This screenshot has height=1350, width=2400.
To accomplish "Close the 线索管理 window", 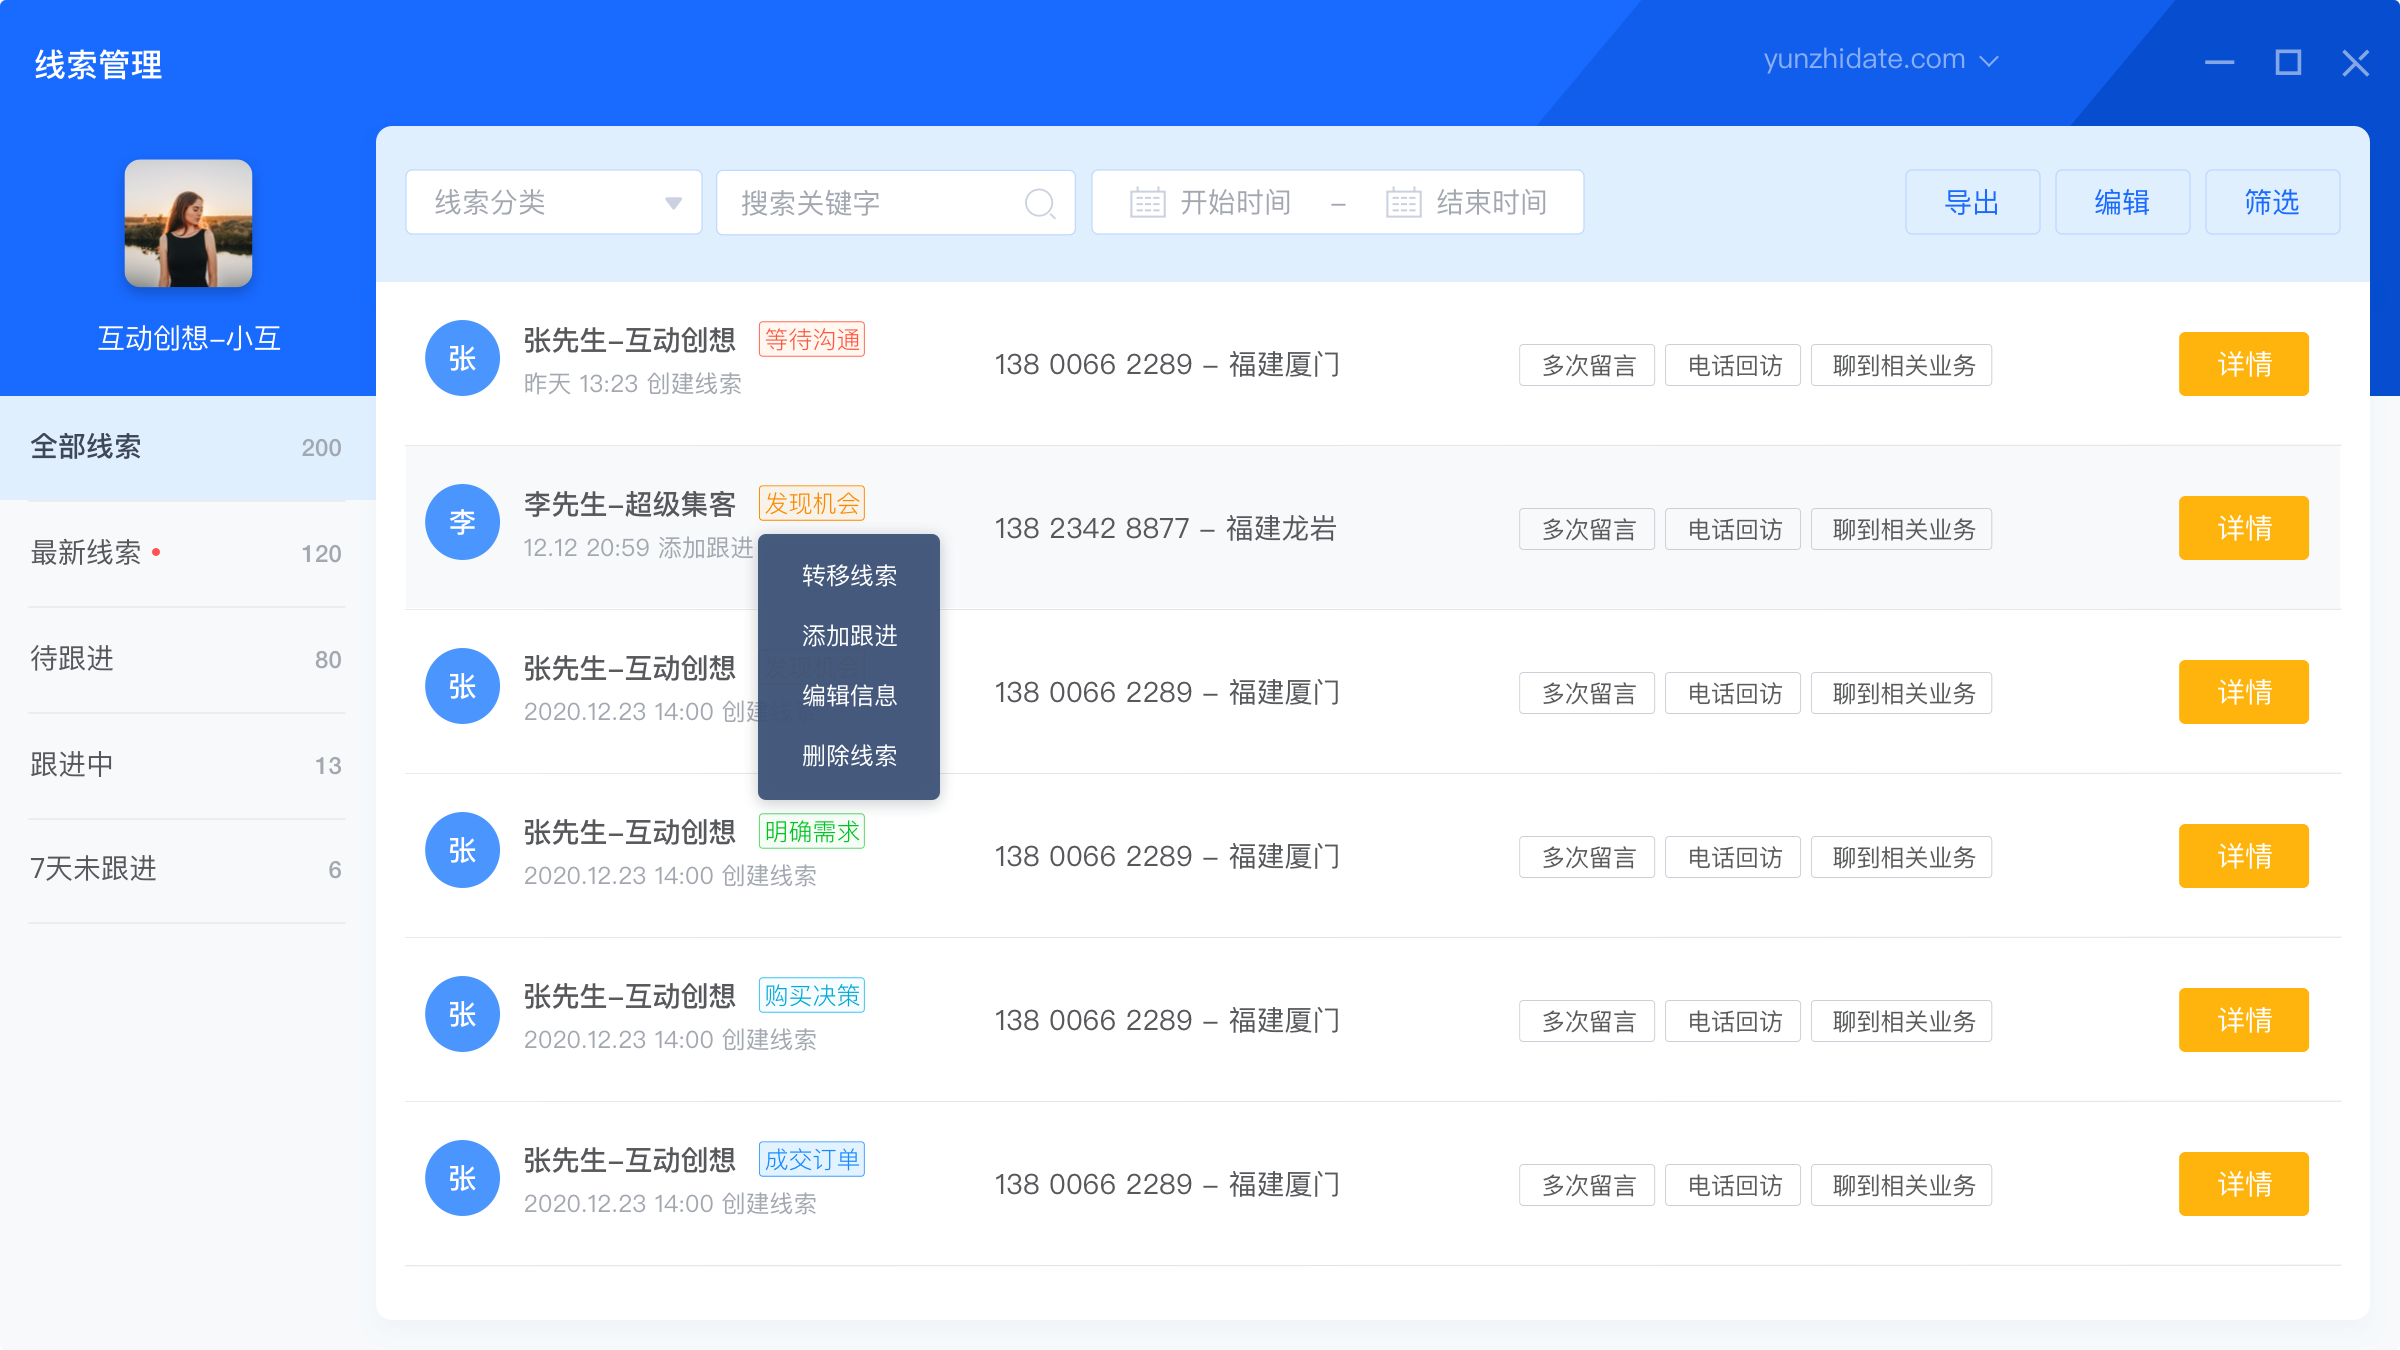I will coord(2356,63).
